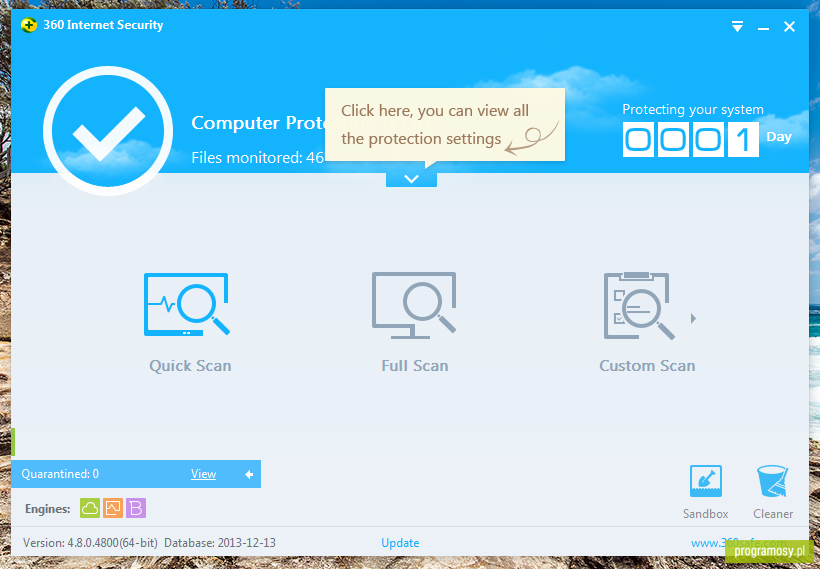Click the Quick Scan label
This screenshot has width=820, height=569.
coord(190,366)
